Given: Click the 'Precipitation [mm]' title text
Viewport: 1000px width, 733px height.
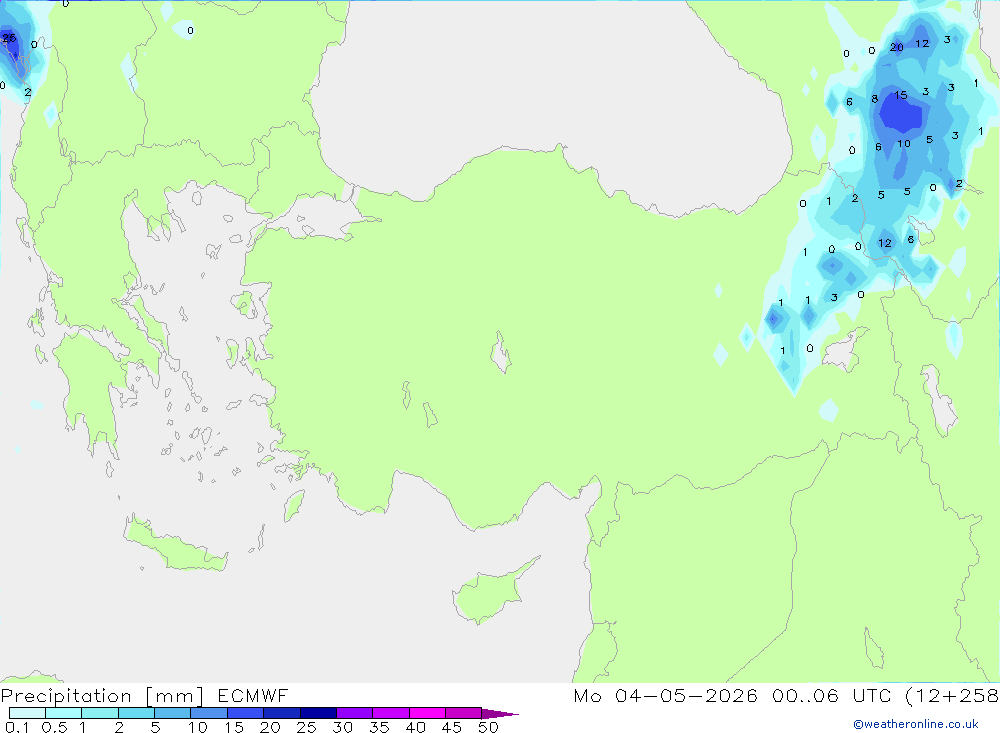Looking at the screenshot, I should (102, 696).
